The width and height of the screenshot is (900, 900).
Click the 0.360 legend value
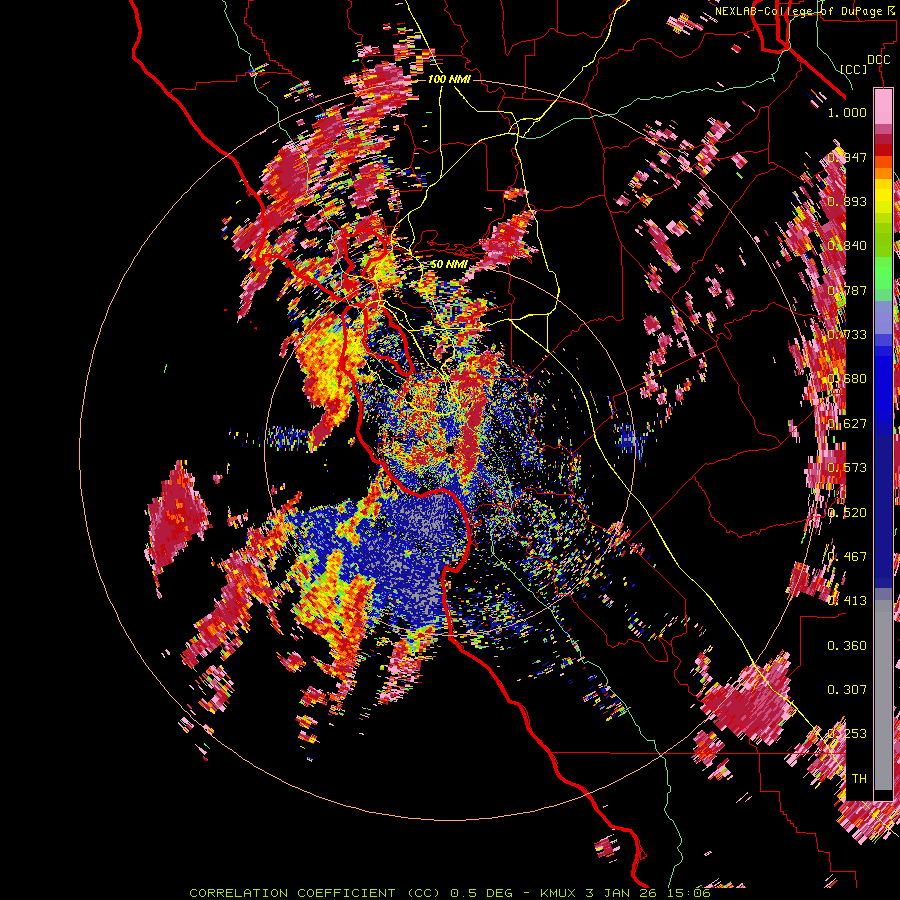click(x=847, y=646)
